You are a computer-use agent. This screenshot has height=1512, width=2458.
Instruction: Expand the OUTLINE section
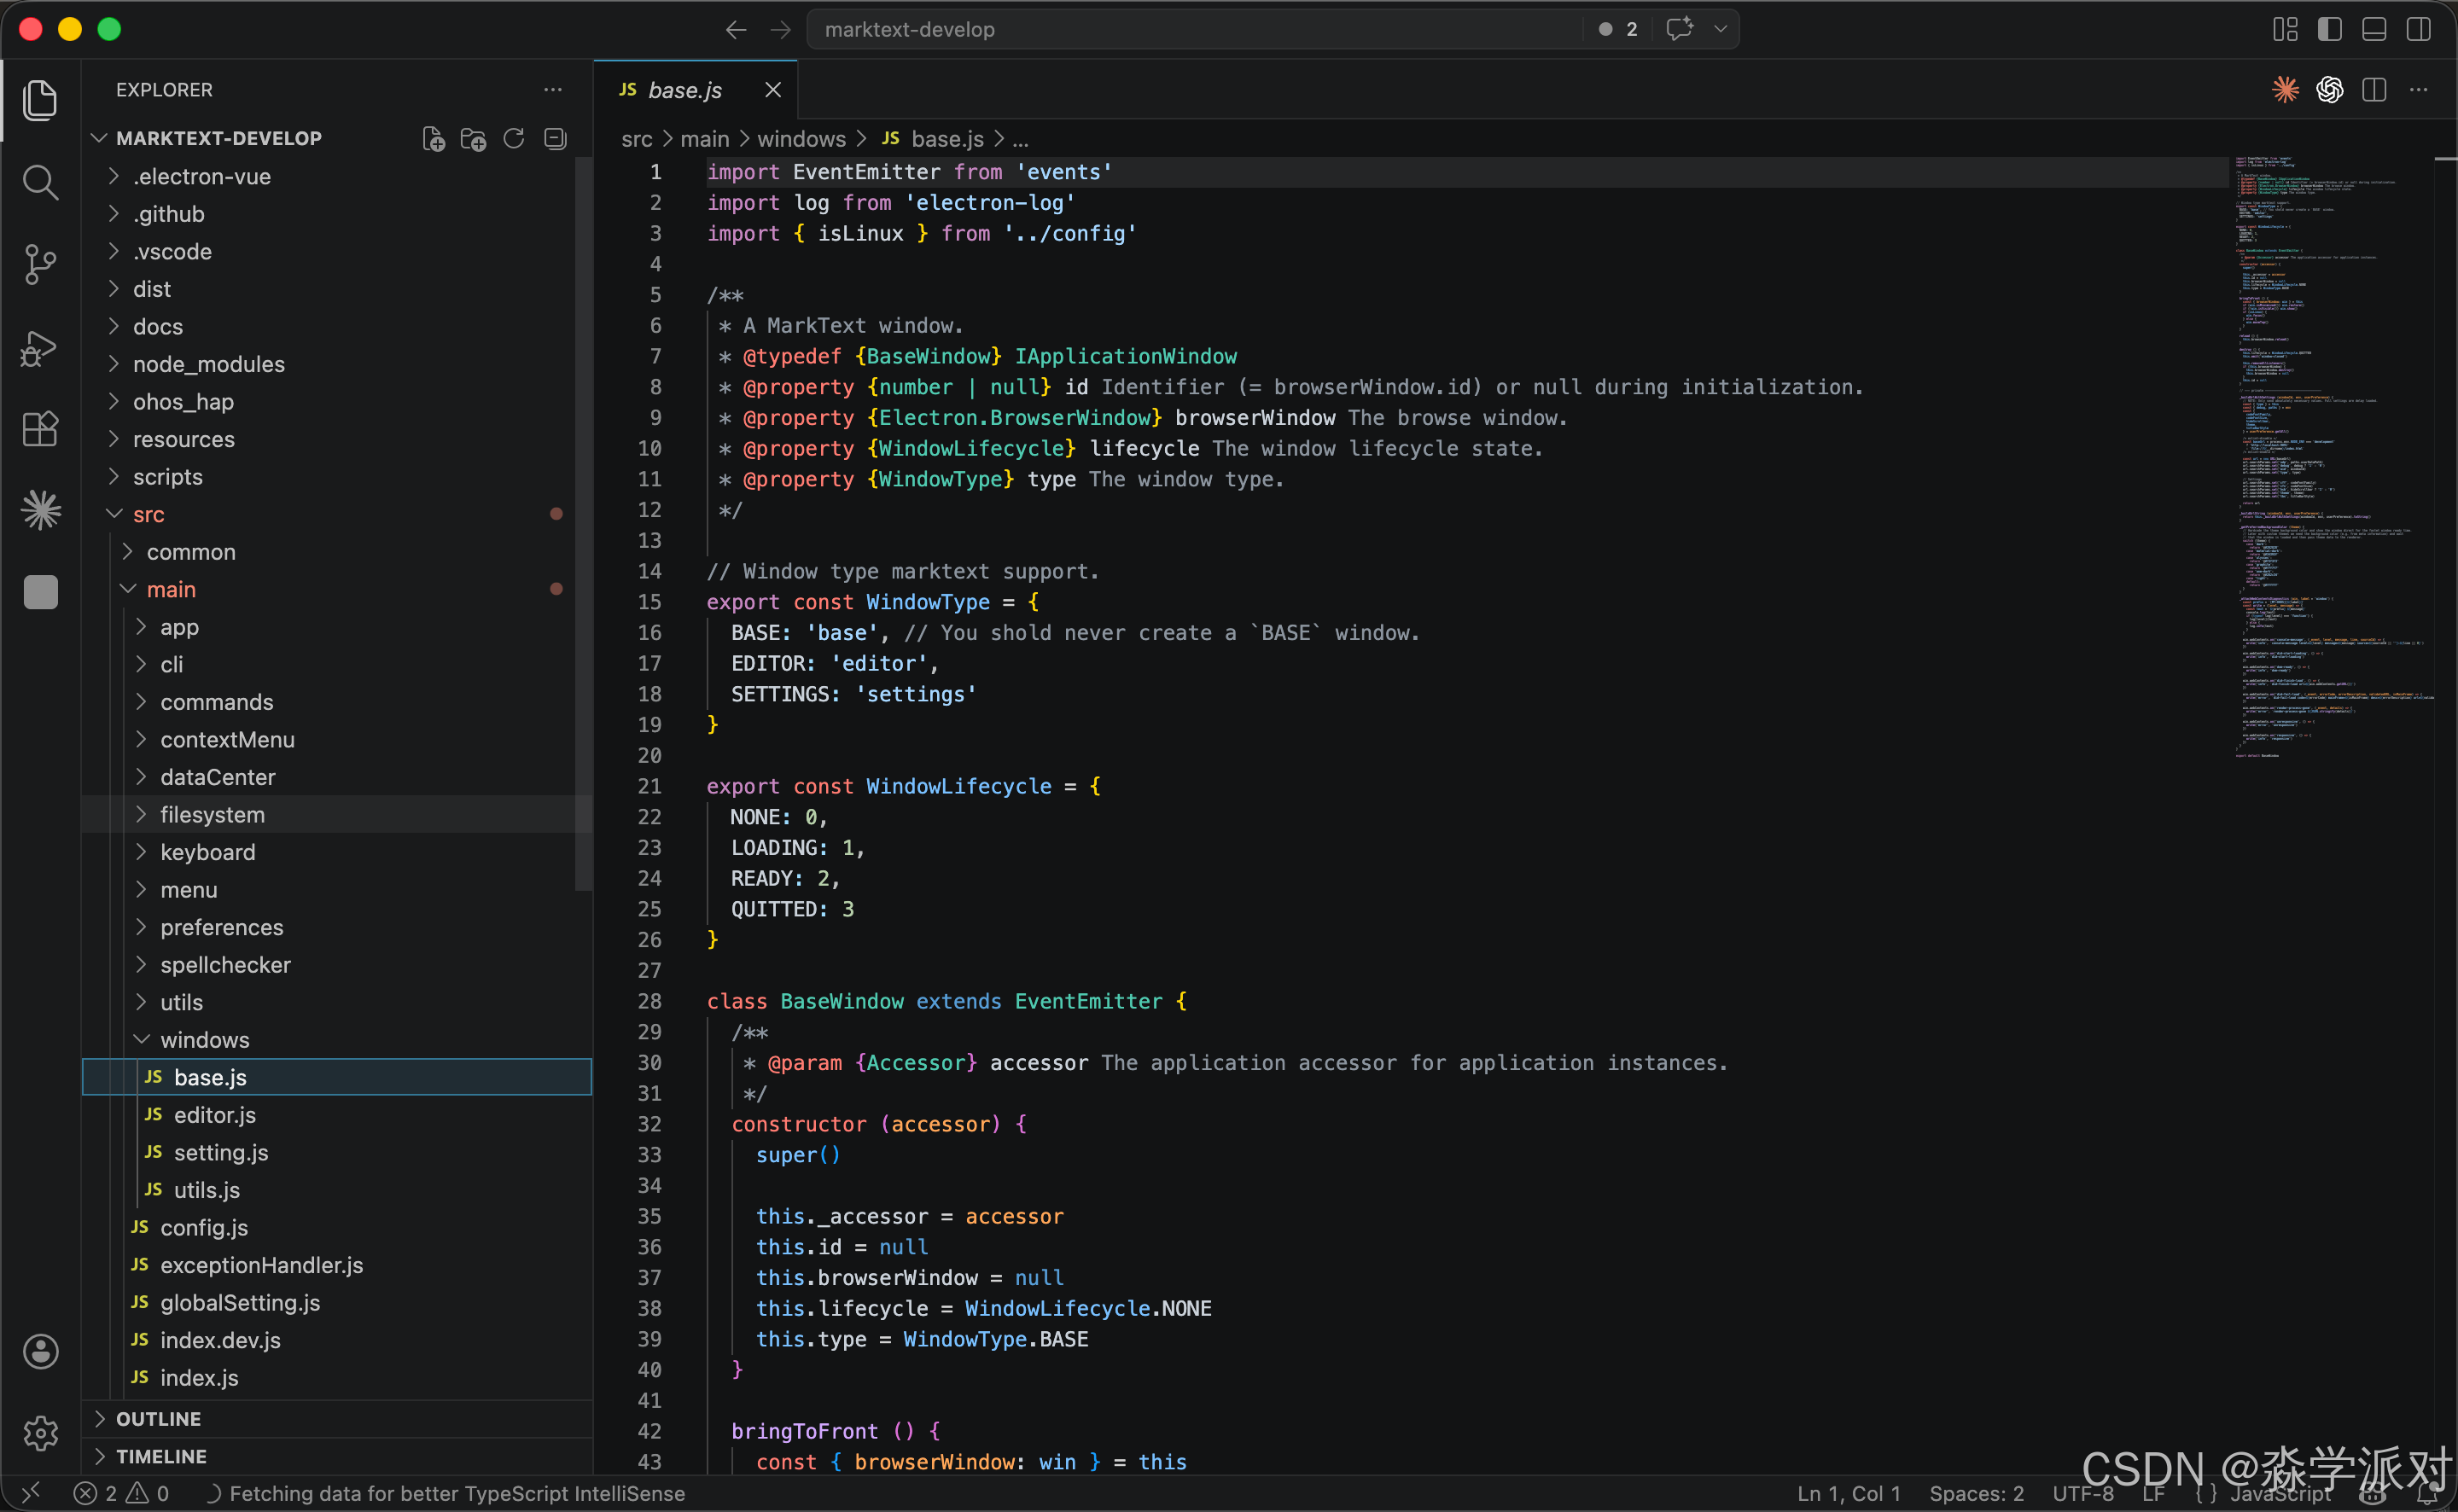click(336, 1418)
